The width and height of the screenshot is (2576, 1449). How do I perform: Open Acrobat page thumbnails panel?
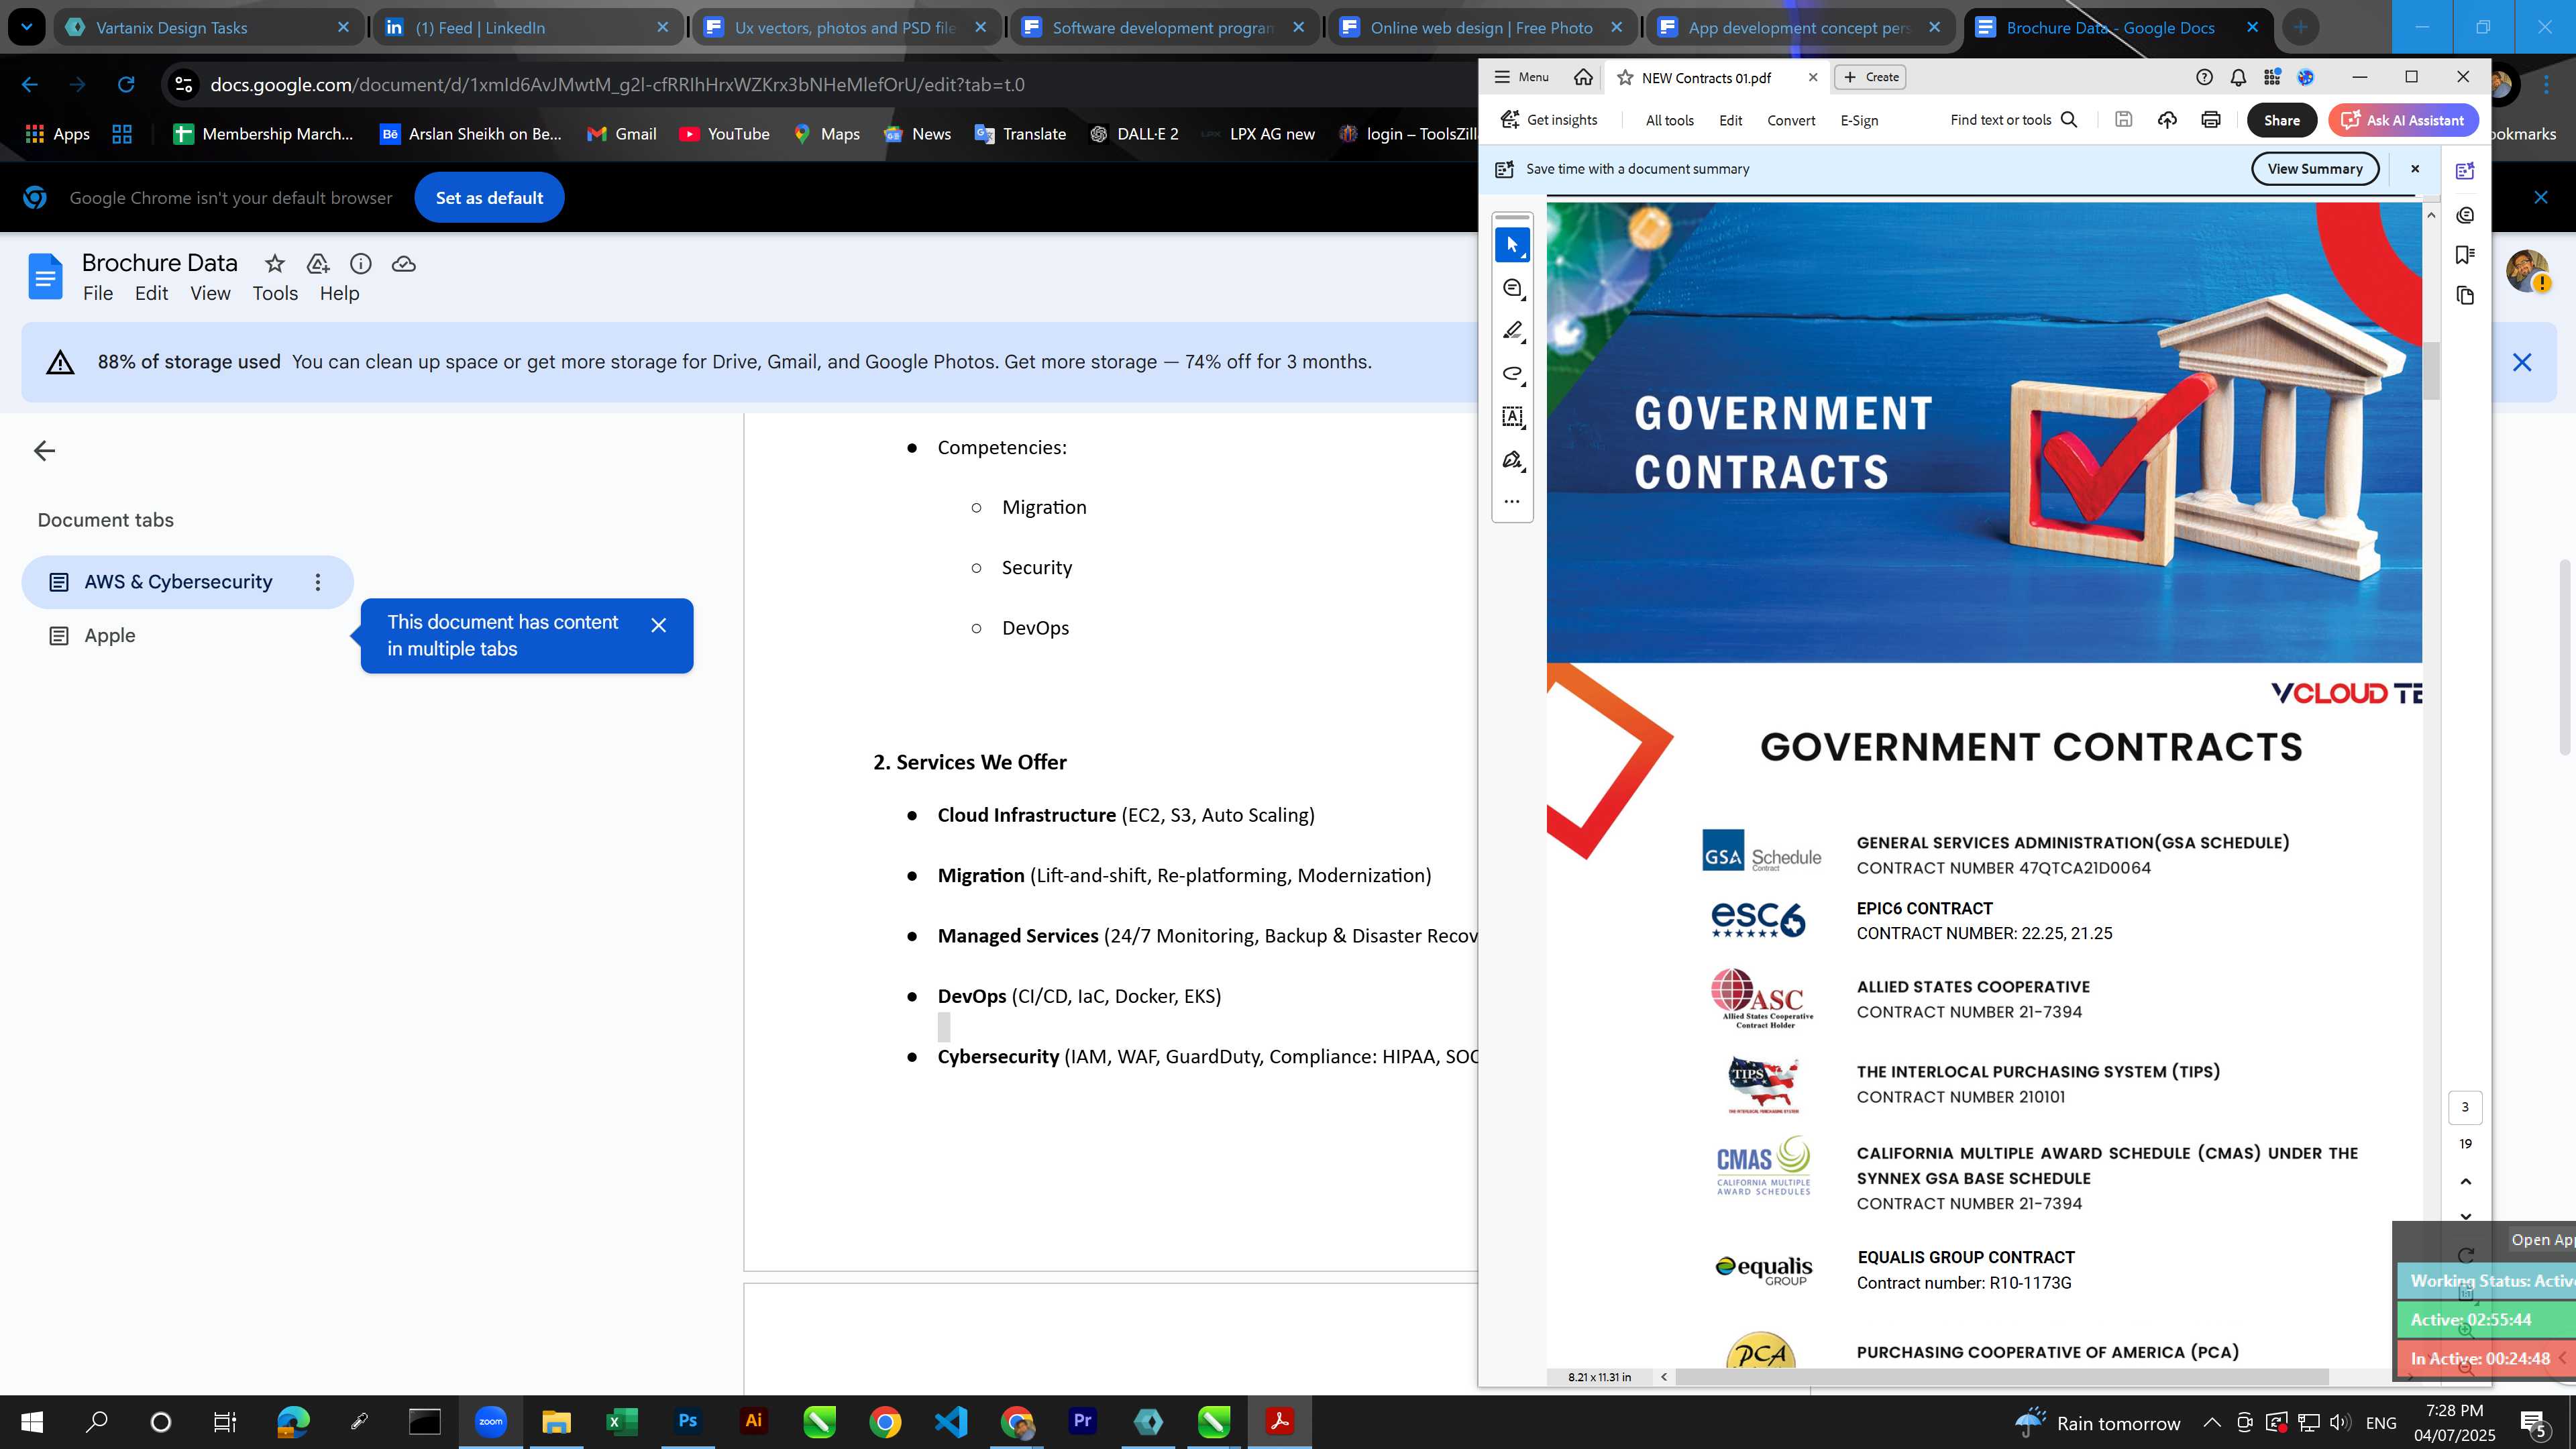coord(2465,295)
